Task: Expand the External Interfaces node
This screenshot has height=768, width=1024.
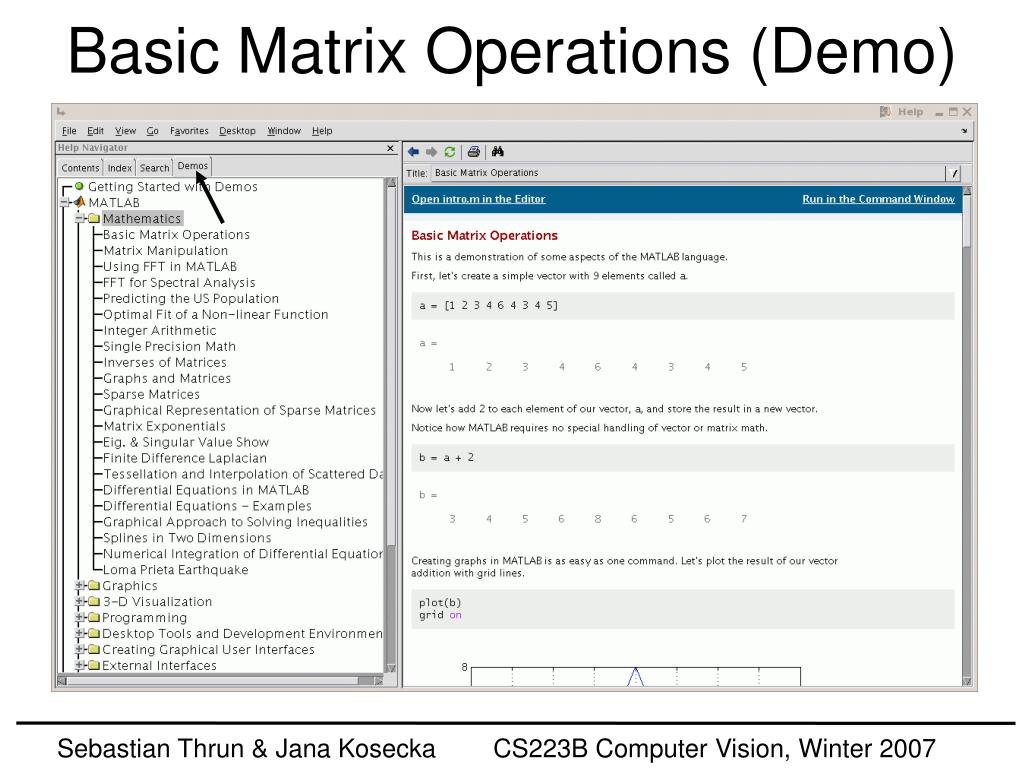Action: [80, 665]
